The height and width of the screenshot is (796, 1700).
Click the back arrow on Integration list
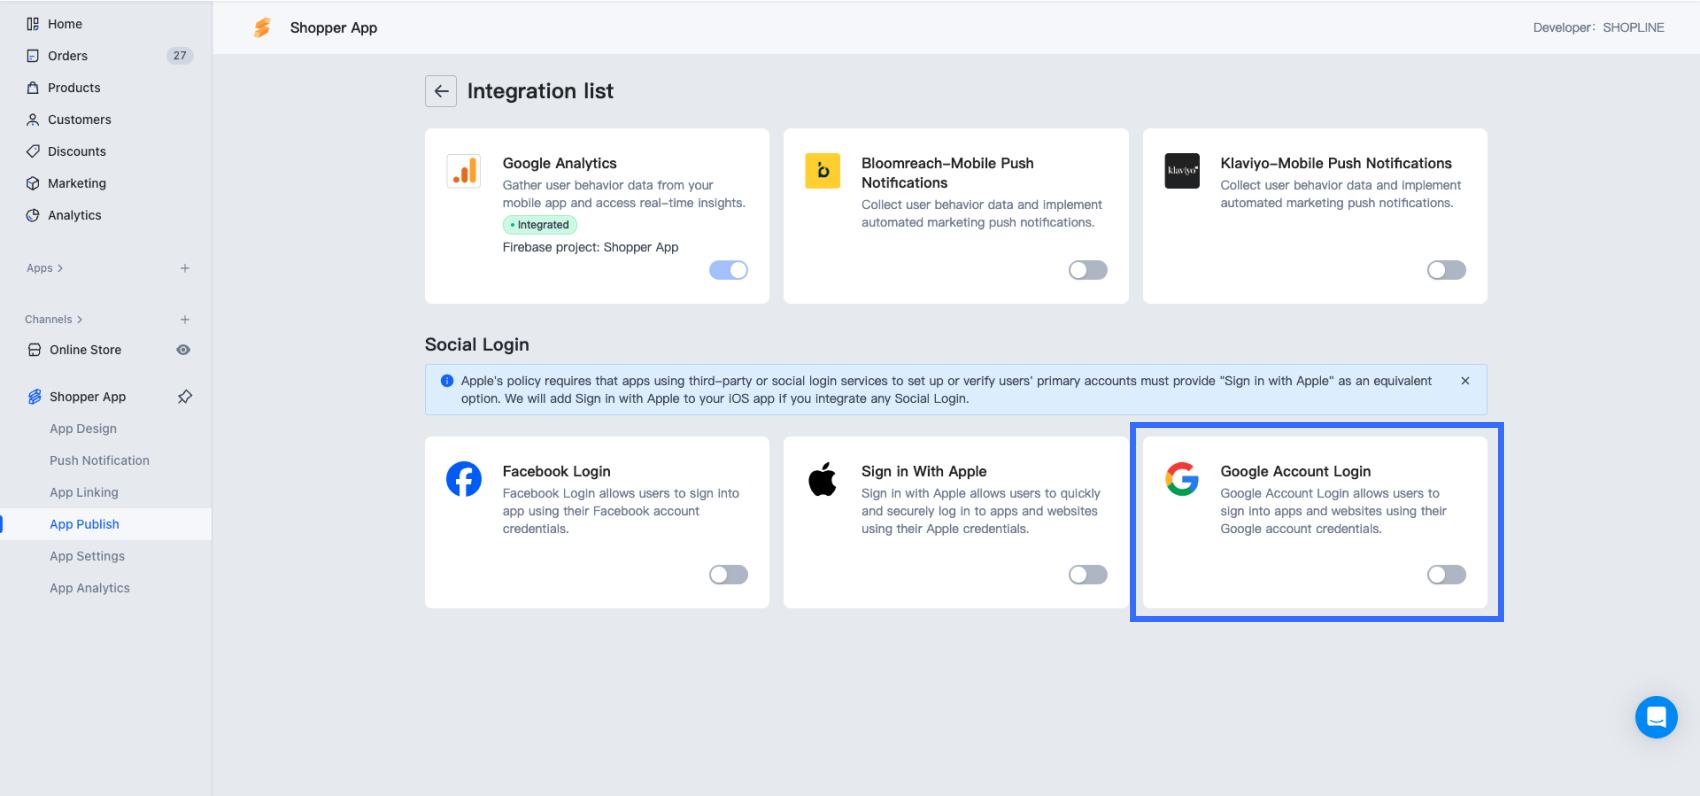tap(441, 91)
